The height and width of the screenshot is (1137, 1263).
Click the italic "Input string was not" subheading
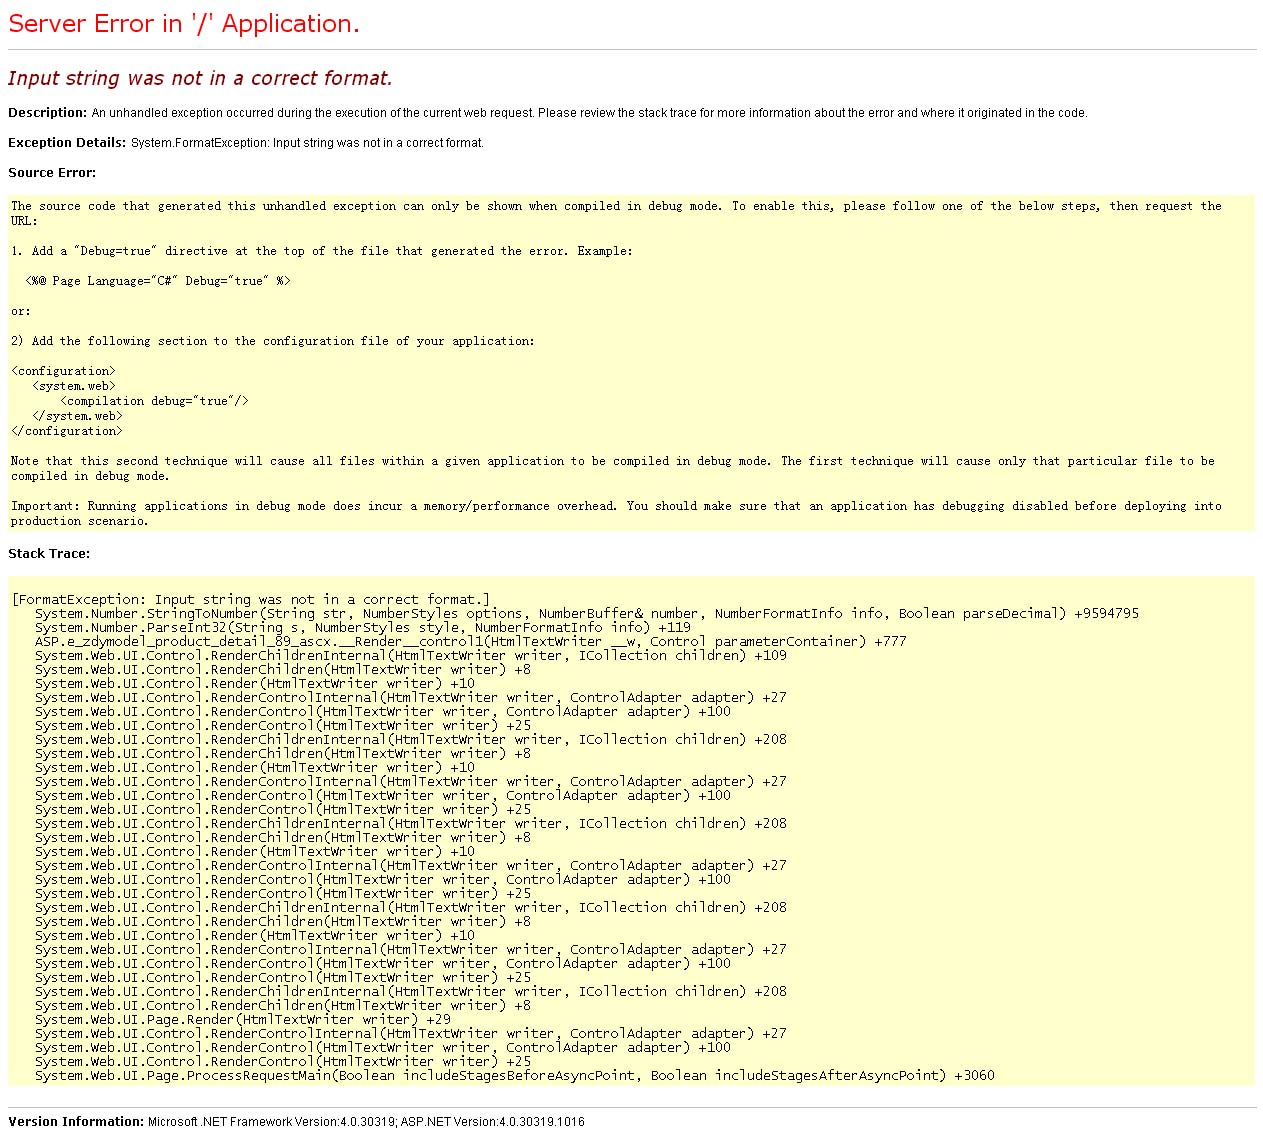[200, 79]
